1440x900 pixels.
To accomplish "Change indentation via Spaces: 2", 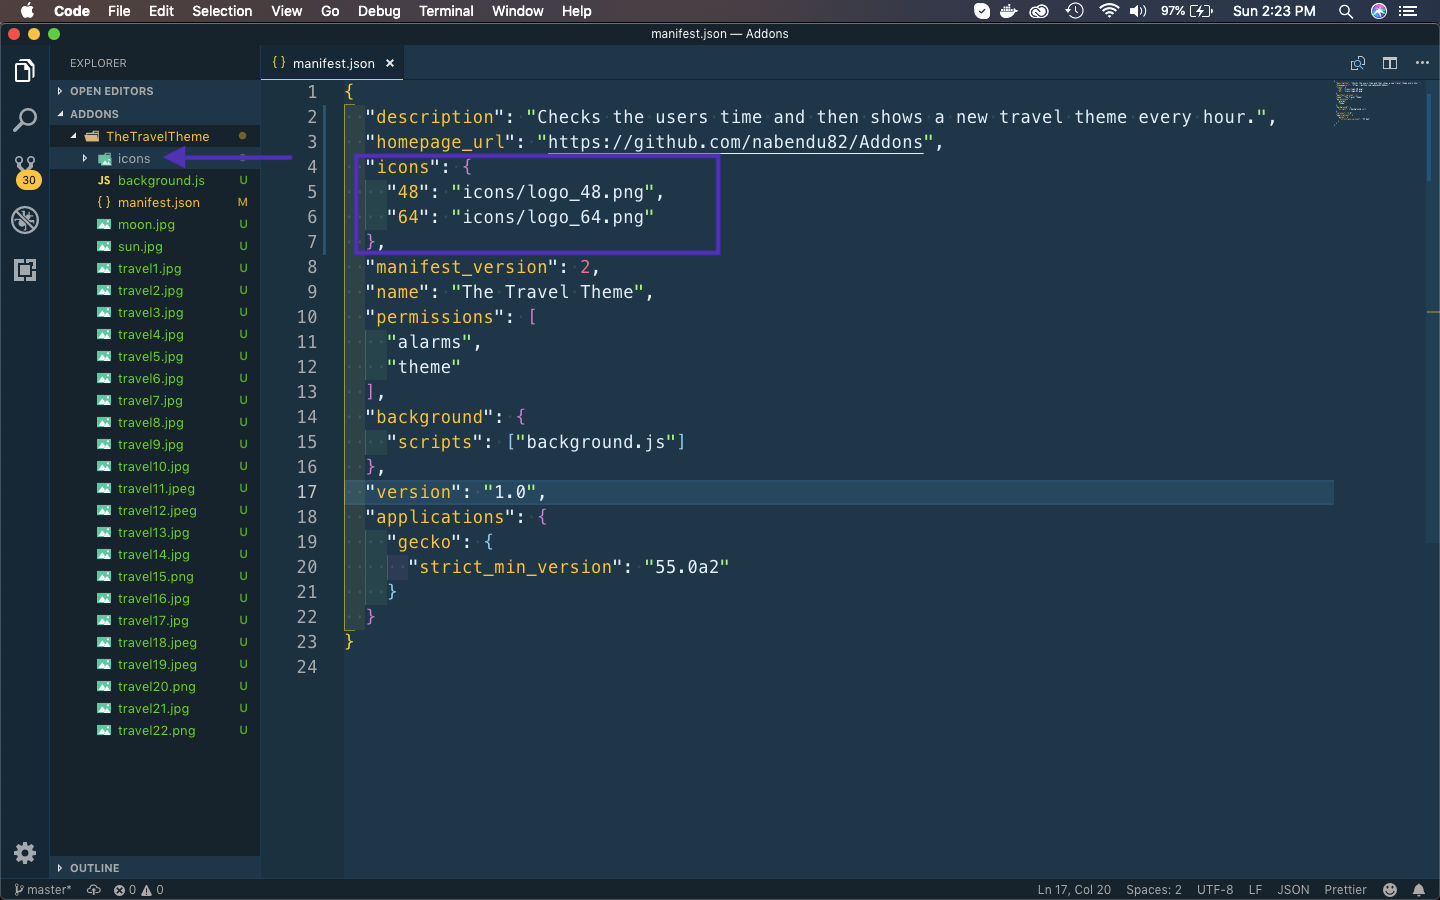I will pos(1154,890).
